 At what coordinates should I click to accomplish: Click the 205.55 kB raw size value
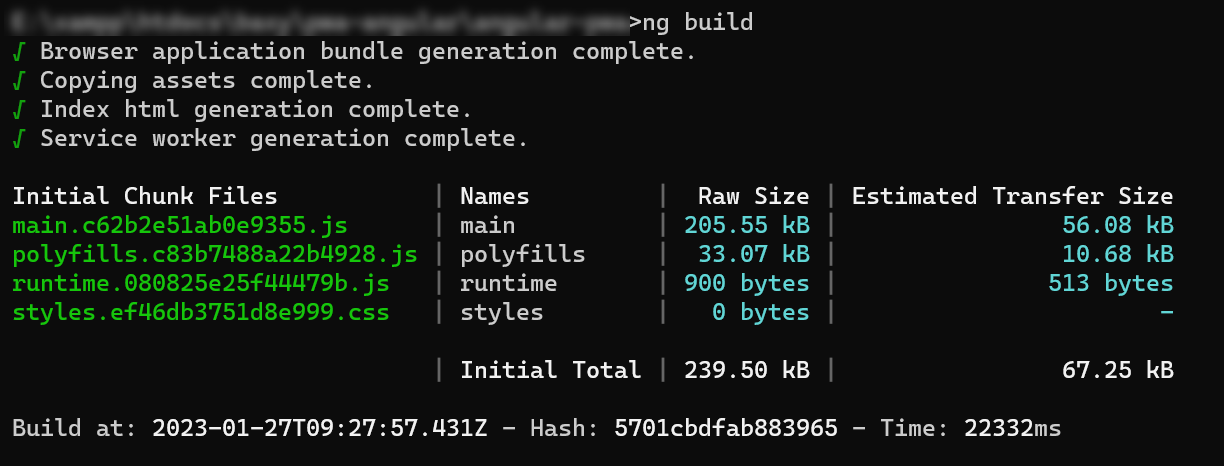coord(747,226)
